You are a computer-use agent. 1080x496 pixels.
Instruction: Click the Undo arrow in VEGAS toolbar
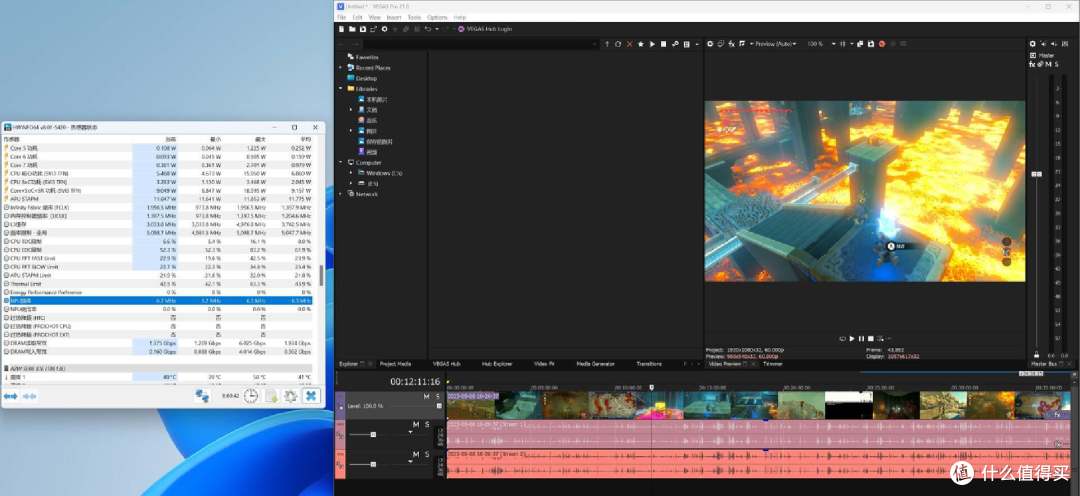tap(428, 29)
